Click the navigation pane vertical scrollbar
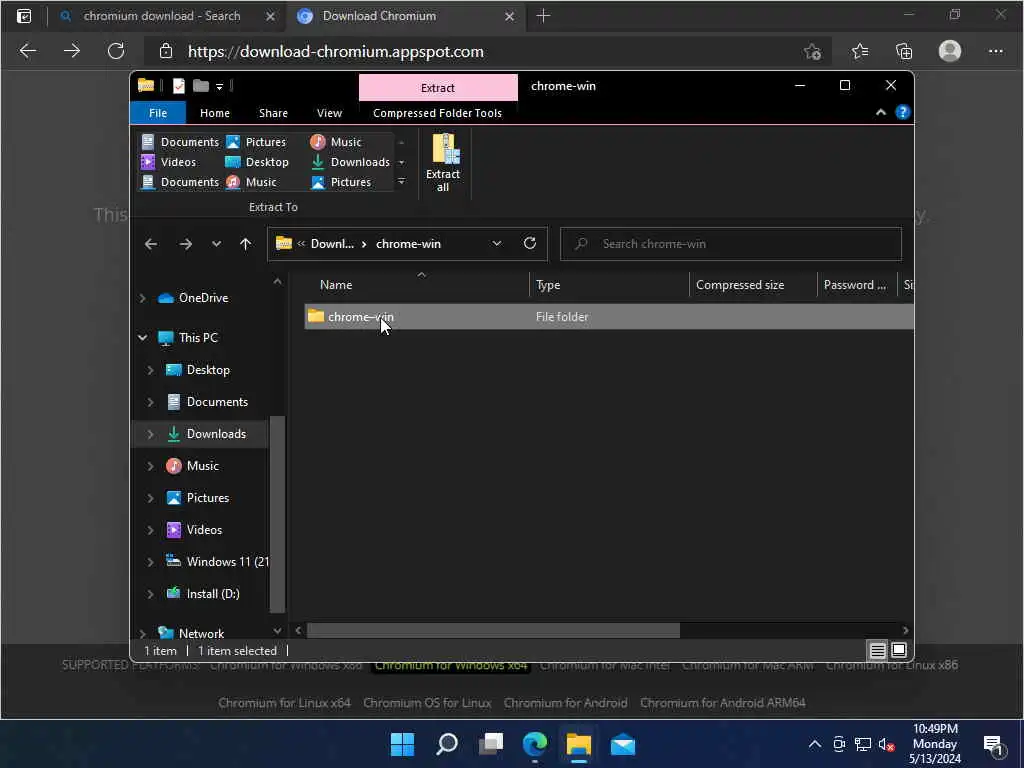The image size is (1024, 768). click(x=277, y=514)
